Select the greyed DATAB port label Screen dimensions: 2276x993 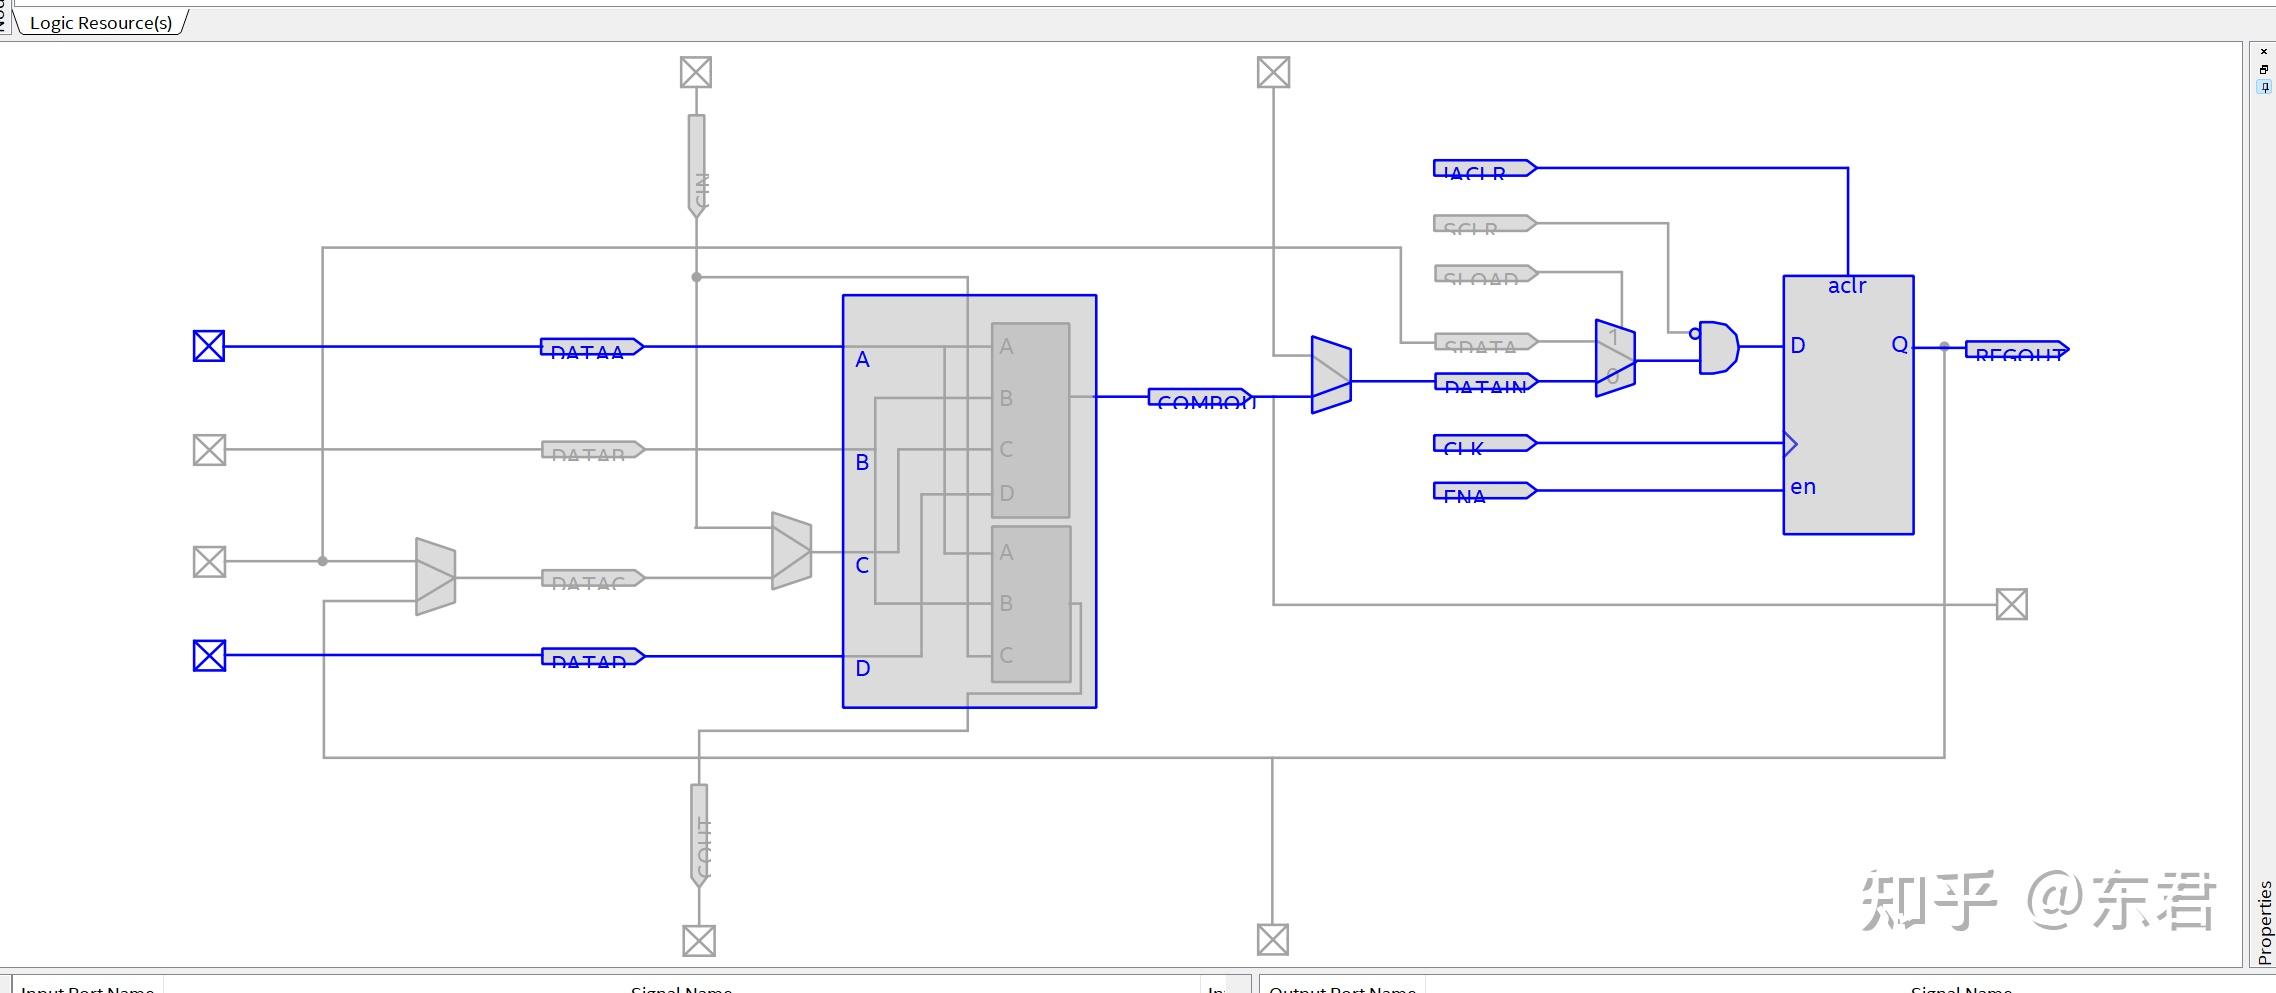pos(592,450)
